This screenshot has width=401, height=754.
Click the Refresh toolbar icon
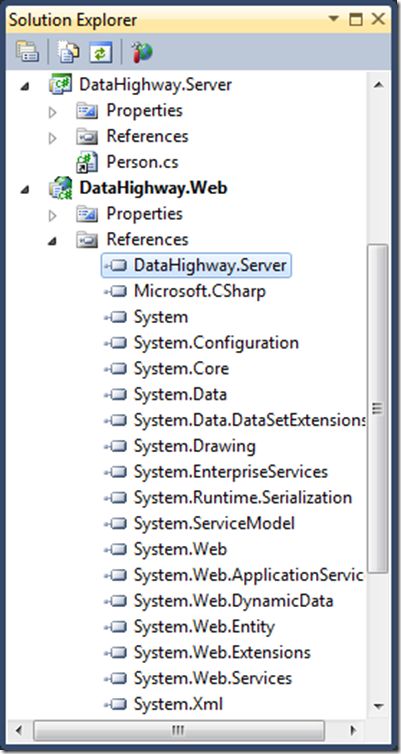click(x=100, y=52)
